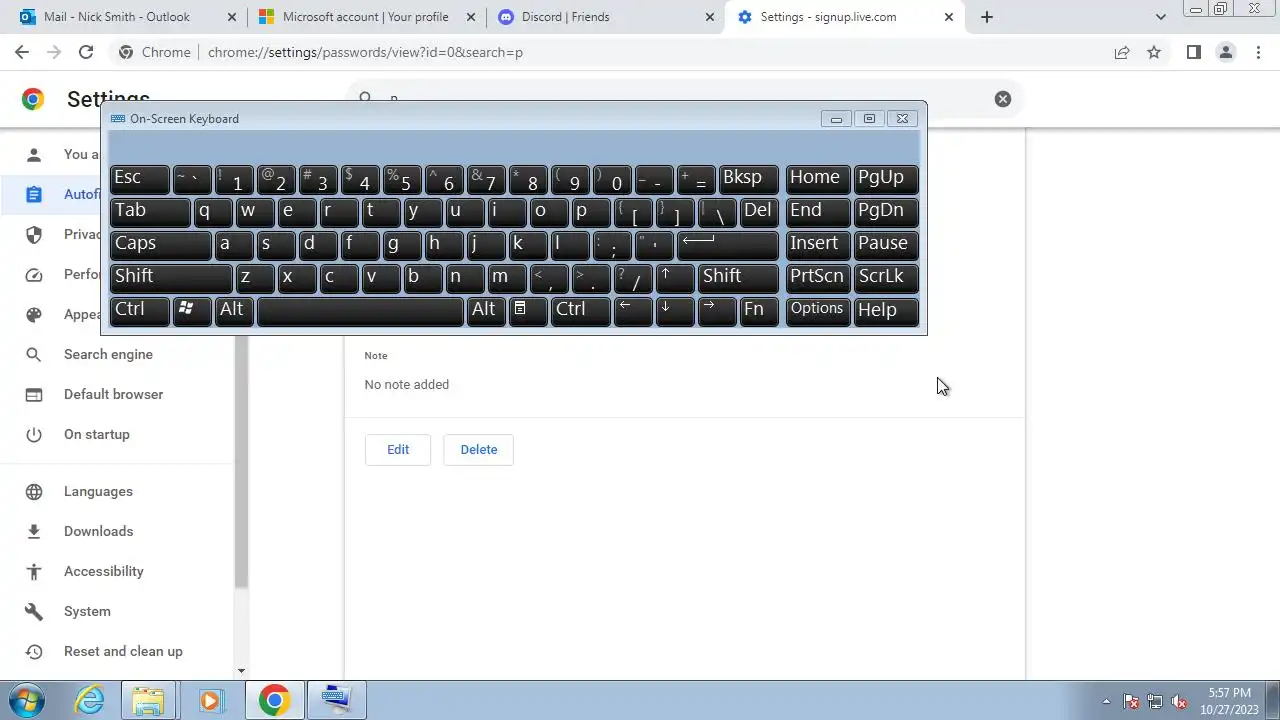
Task: Click the Enter arrow key on On-Screen Keyboard
Action: pos(728,245)
